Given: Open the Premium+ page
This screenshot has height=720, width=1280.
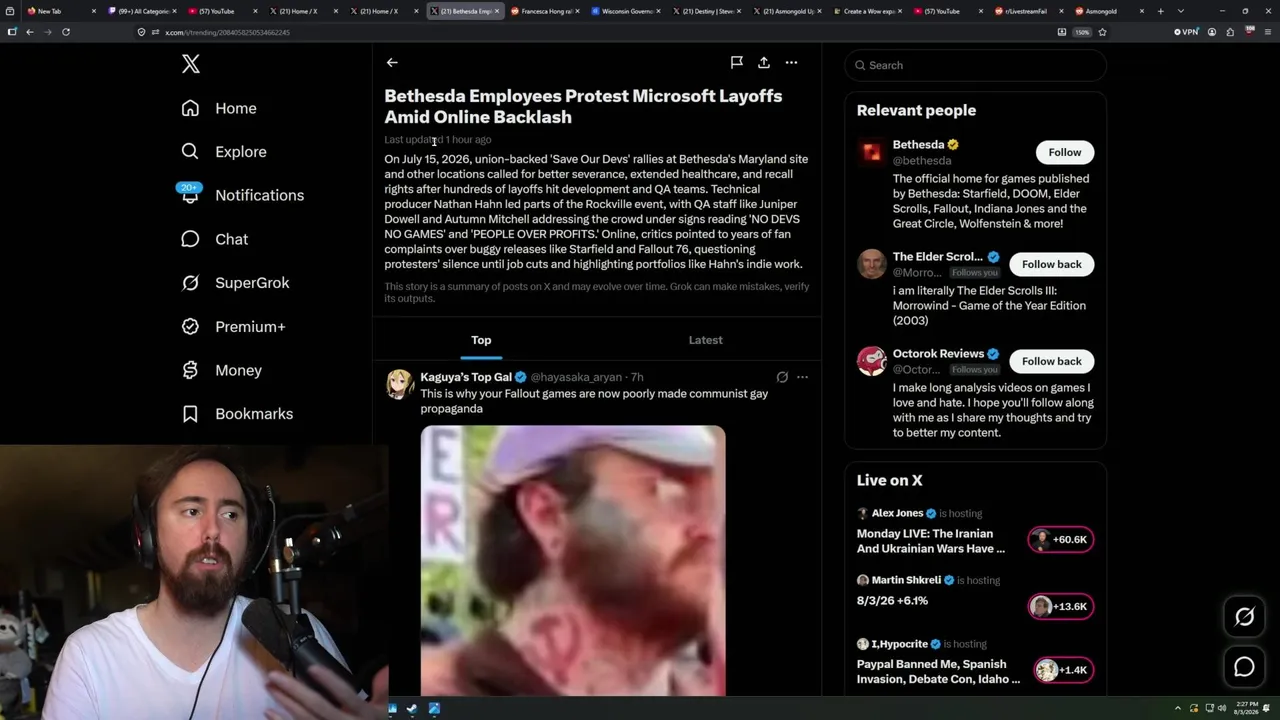Looking at the screenshot, I should click(x=233, y=327).
